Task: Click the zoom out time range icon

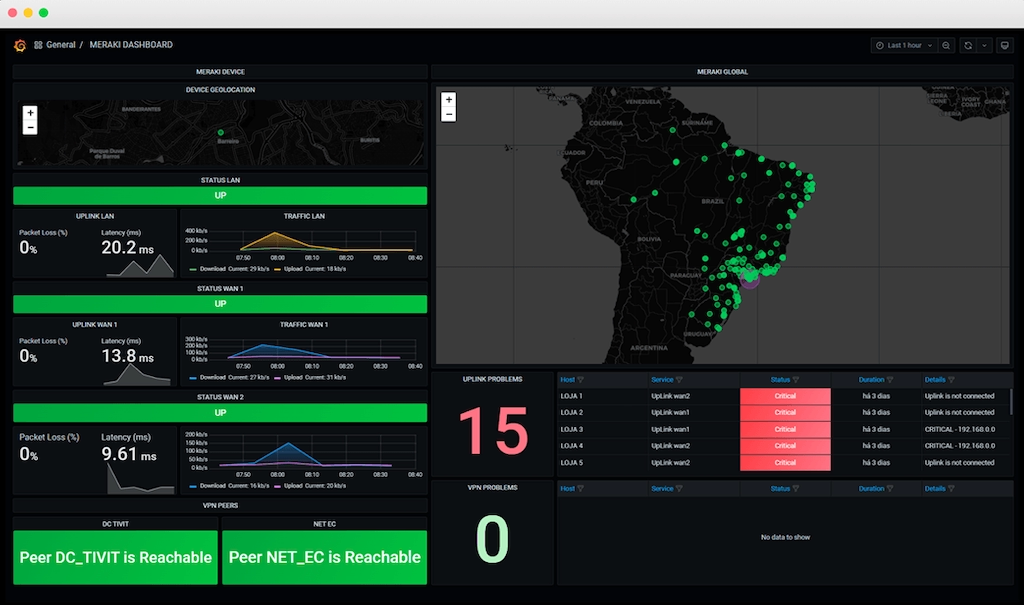Action: coord(946,45)
